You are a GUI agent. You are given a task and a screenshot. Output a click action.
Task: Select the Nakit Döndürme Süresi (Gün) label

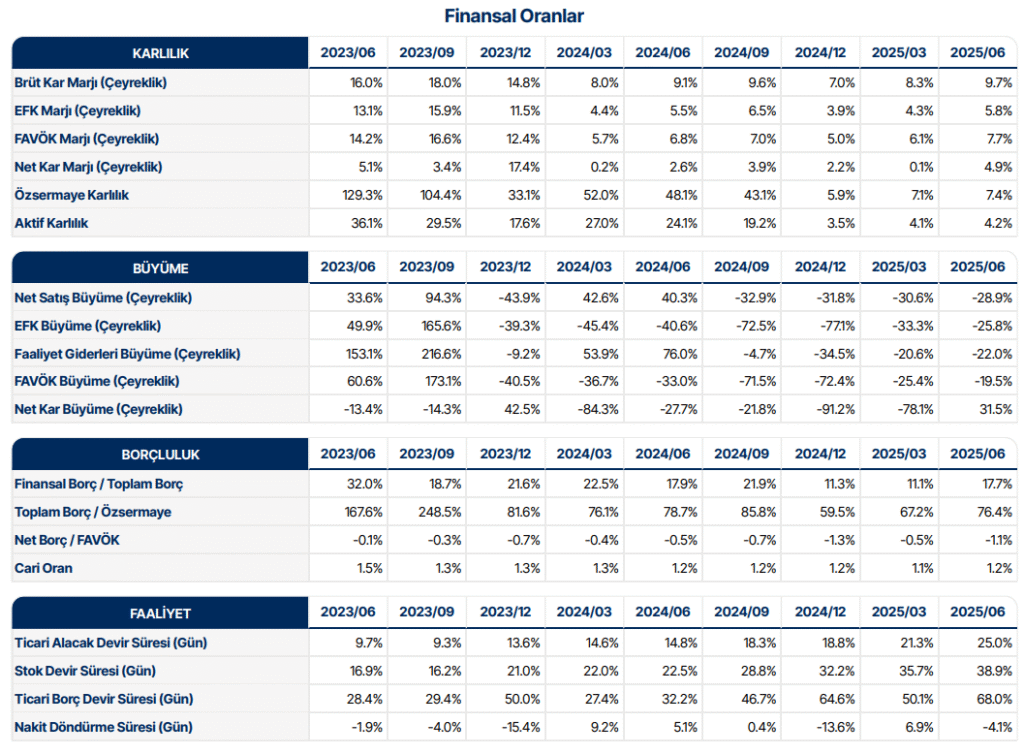[103, 727]
